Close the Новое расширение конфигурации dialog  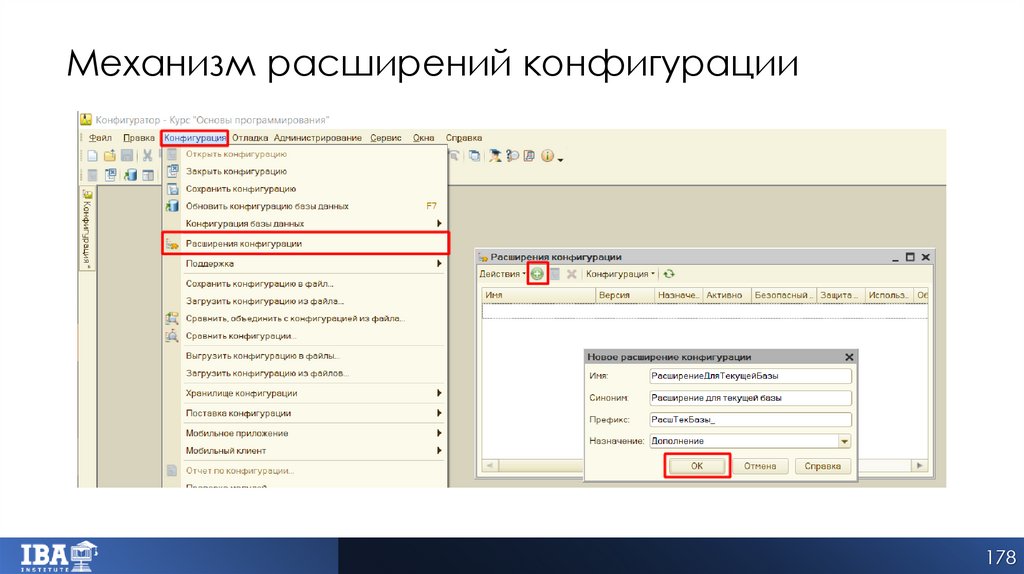(x=849, y=357)
